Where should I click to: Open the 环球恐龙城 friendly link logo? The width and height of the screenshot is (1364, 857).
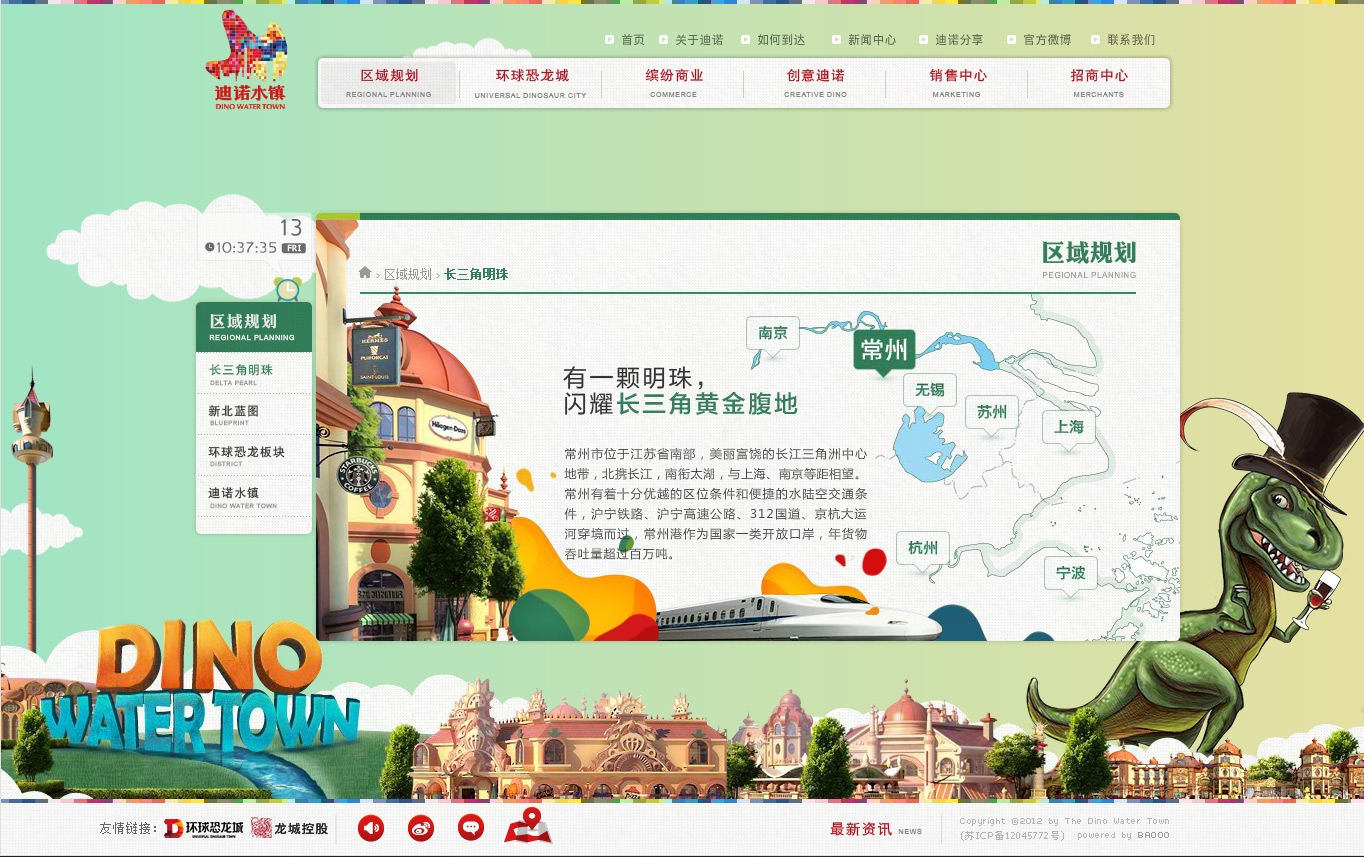pyautogui.click(x=204, y=828)
